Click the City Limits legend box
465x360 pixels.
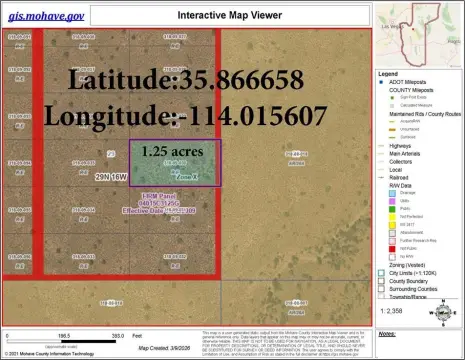[381, 273]
